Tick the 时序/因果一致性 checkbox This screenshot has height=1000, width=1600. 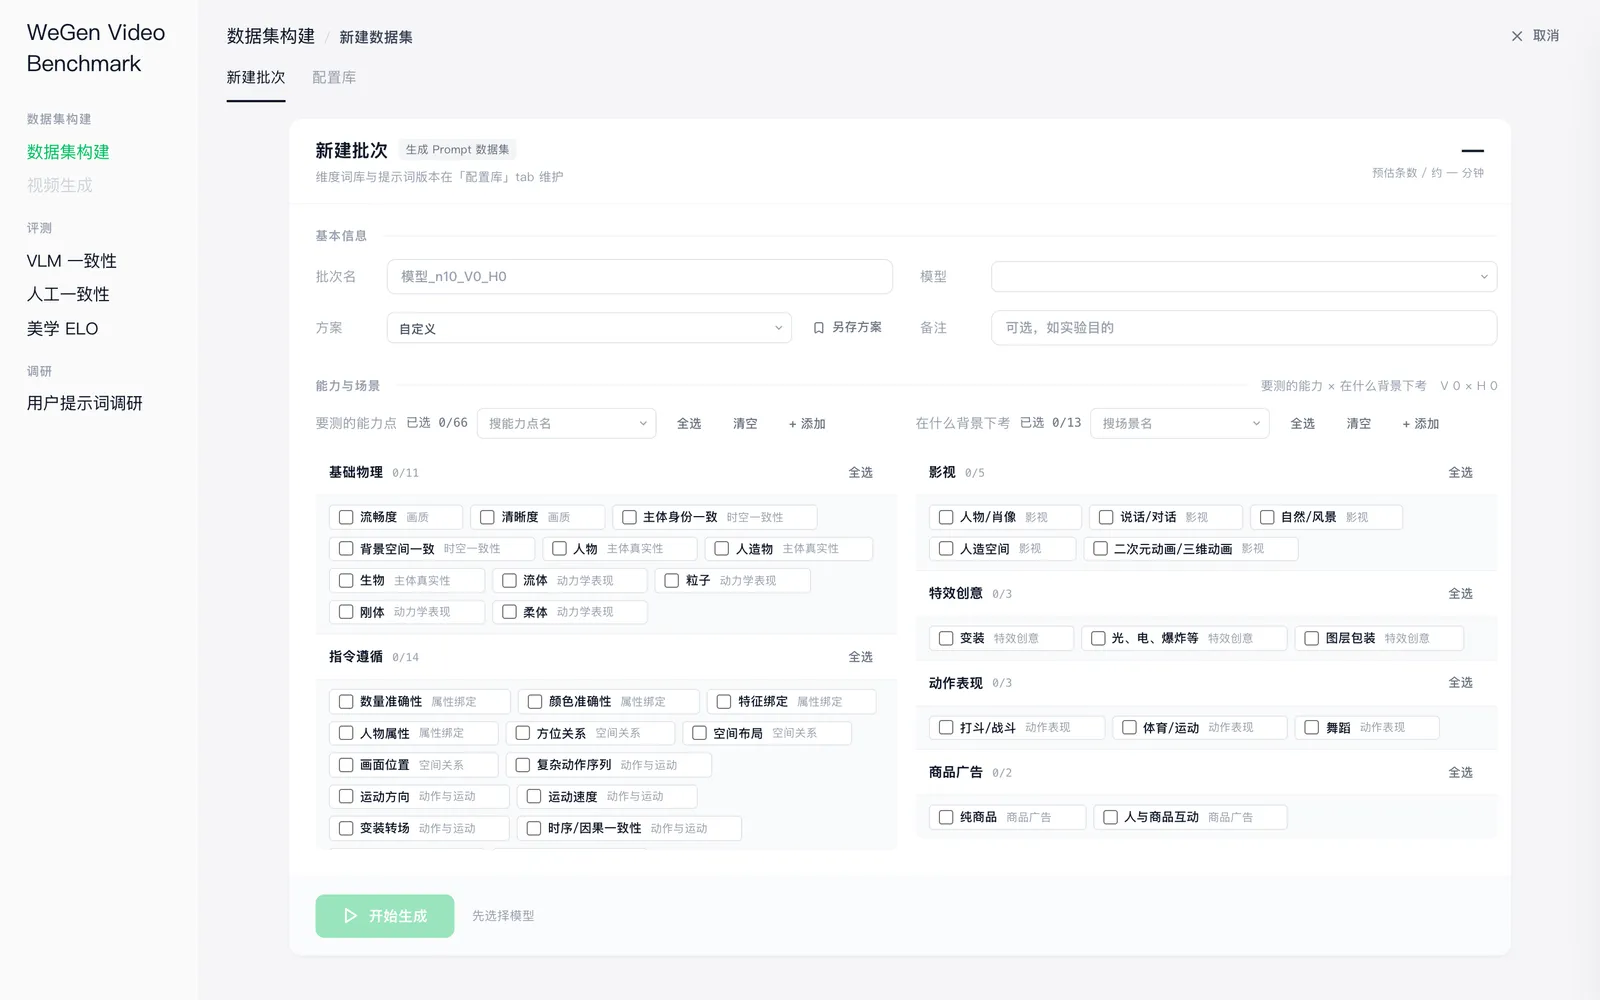coord(534,828)
